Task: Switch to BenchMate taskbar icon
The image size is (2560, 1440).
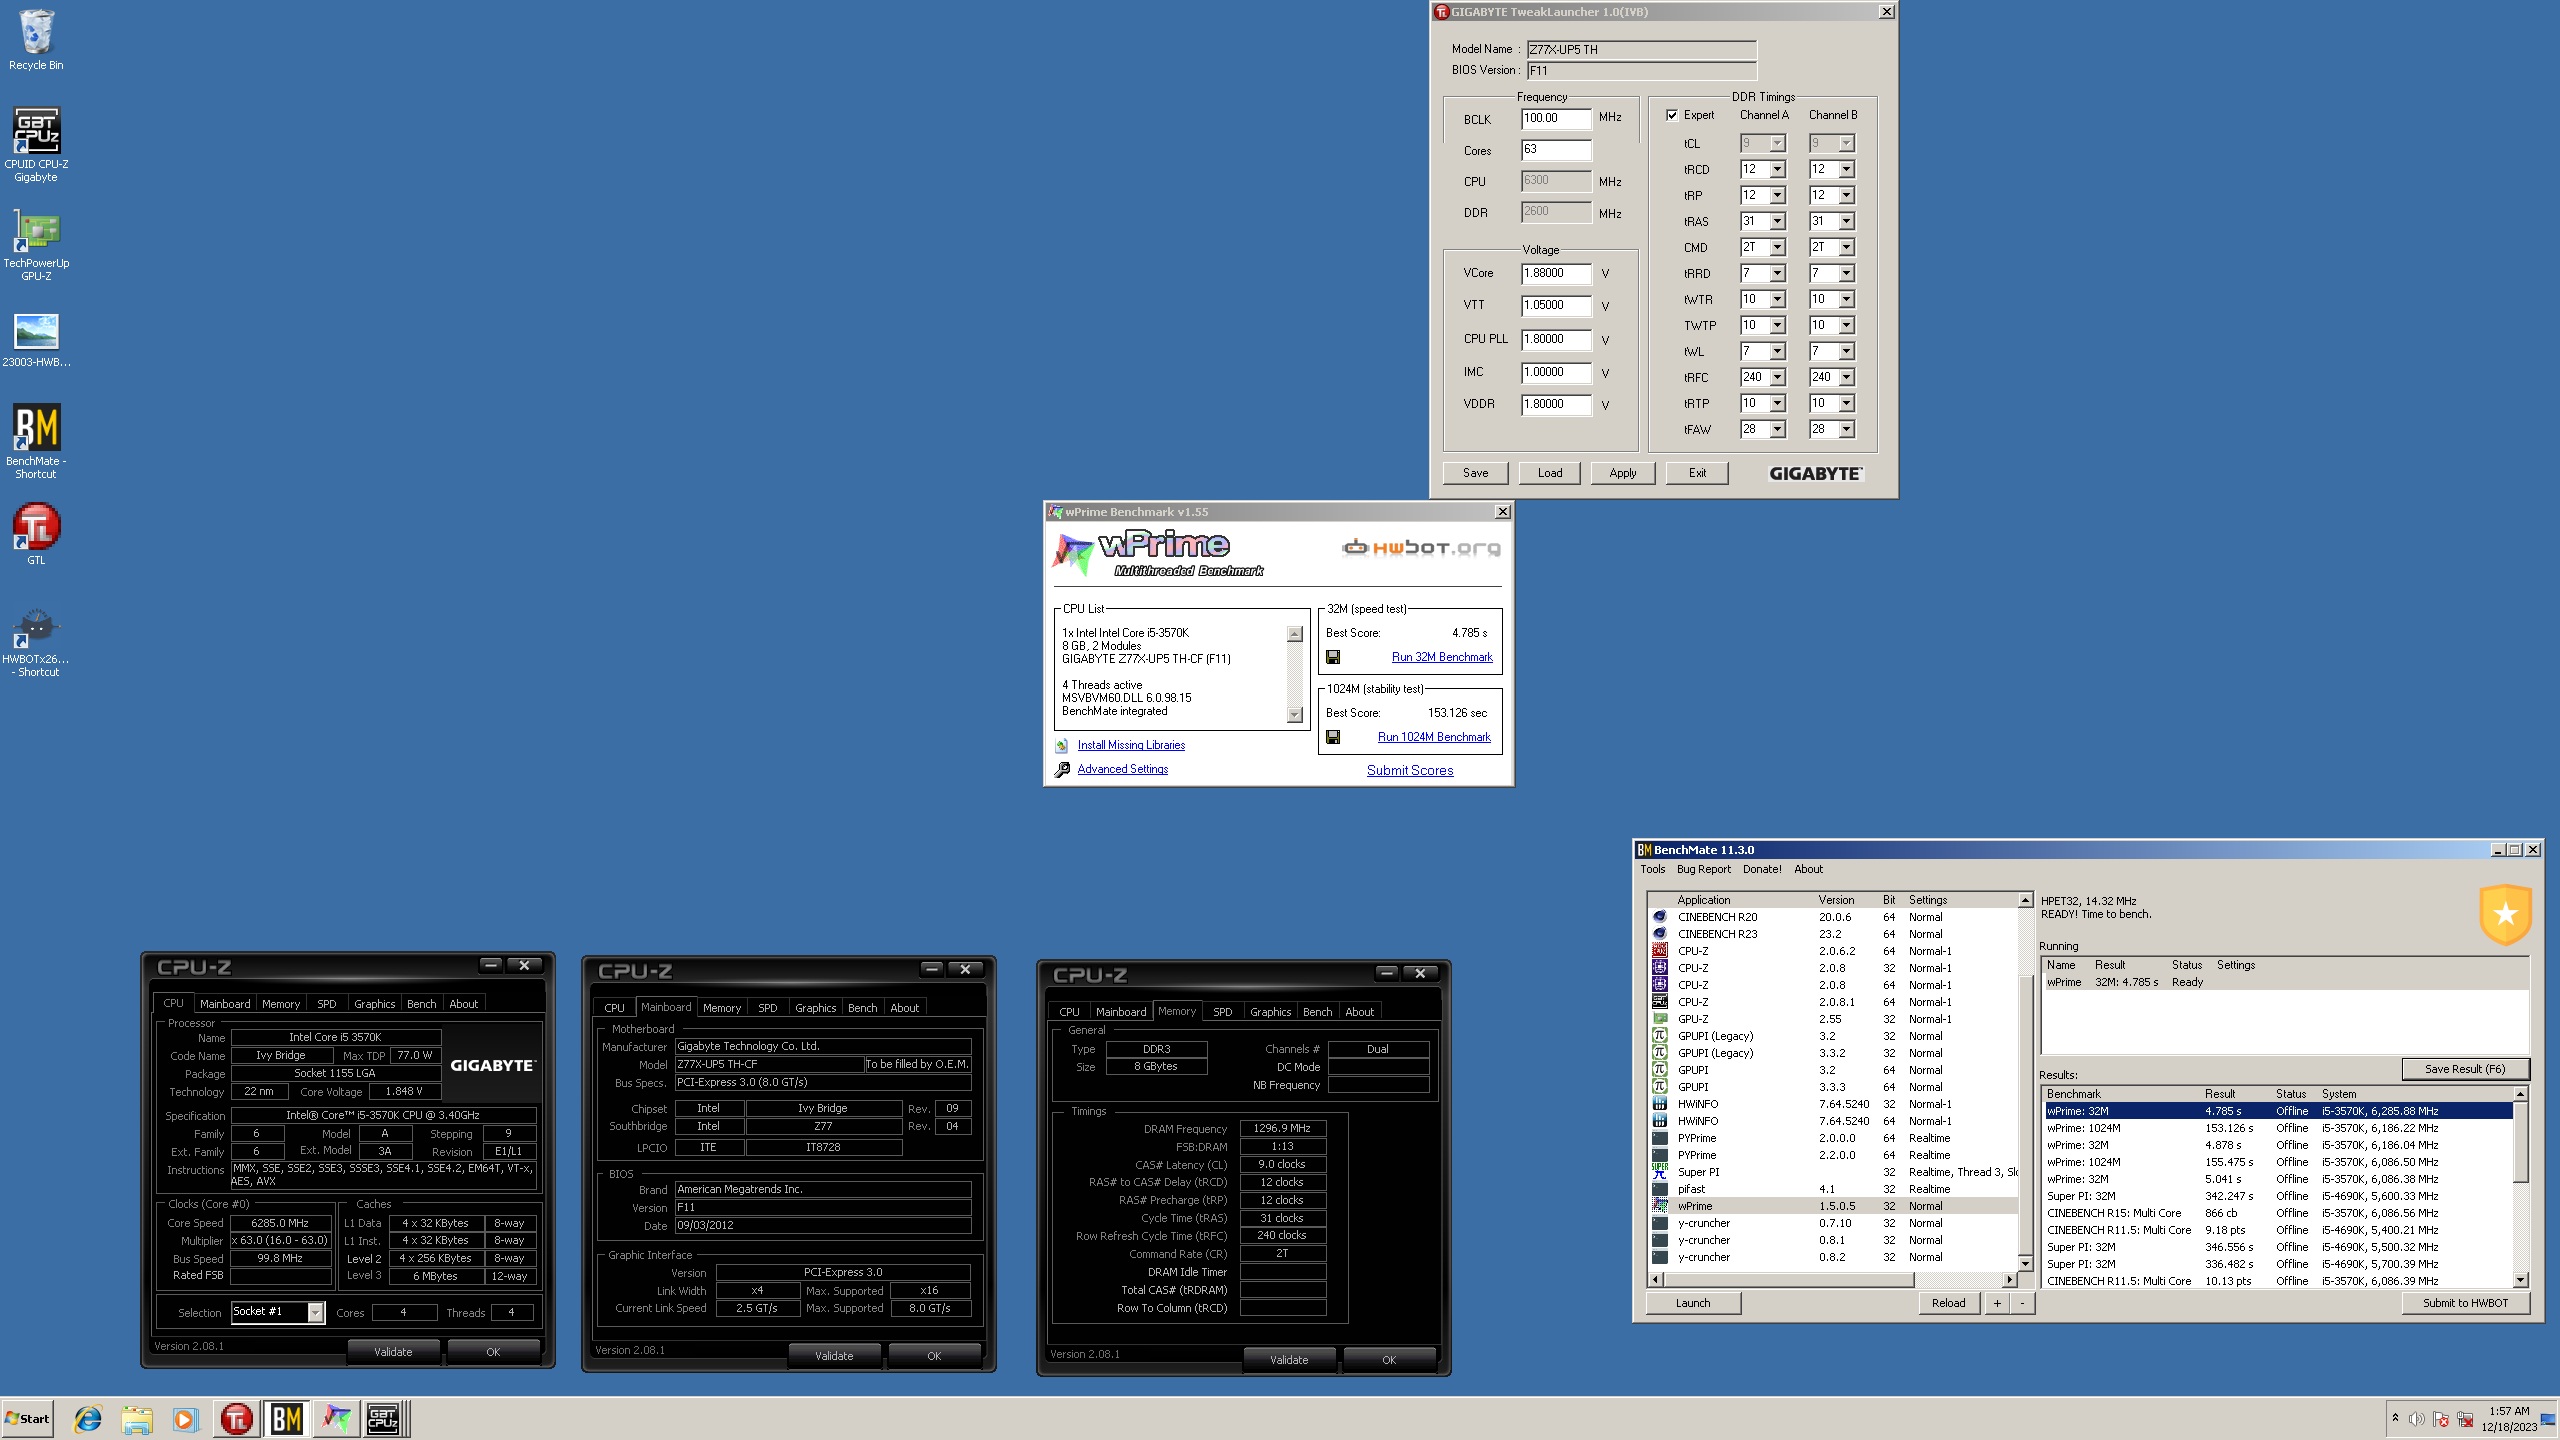Action: [287, 1418]
